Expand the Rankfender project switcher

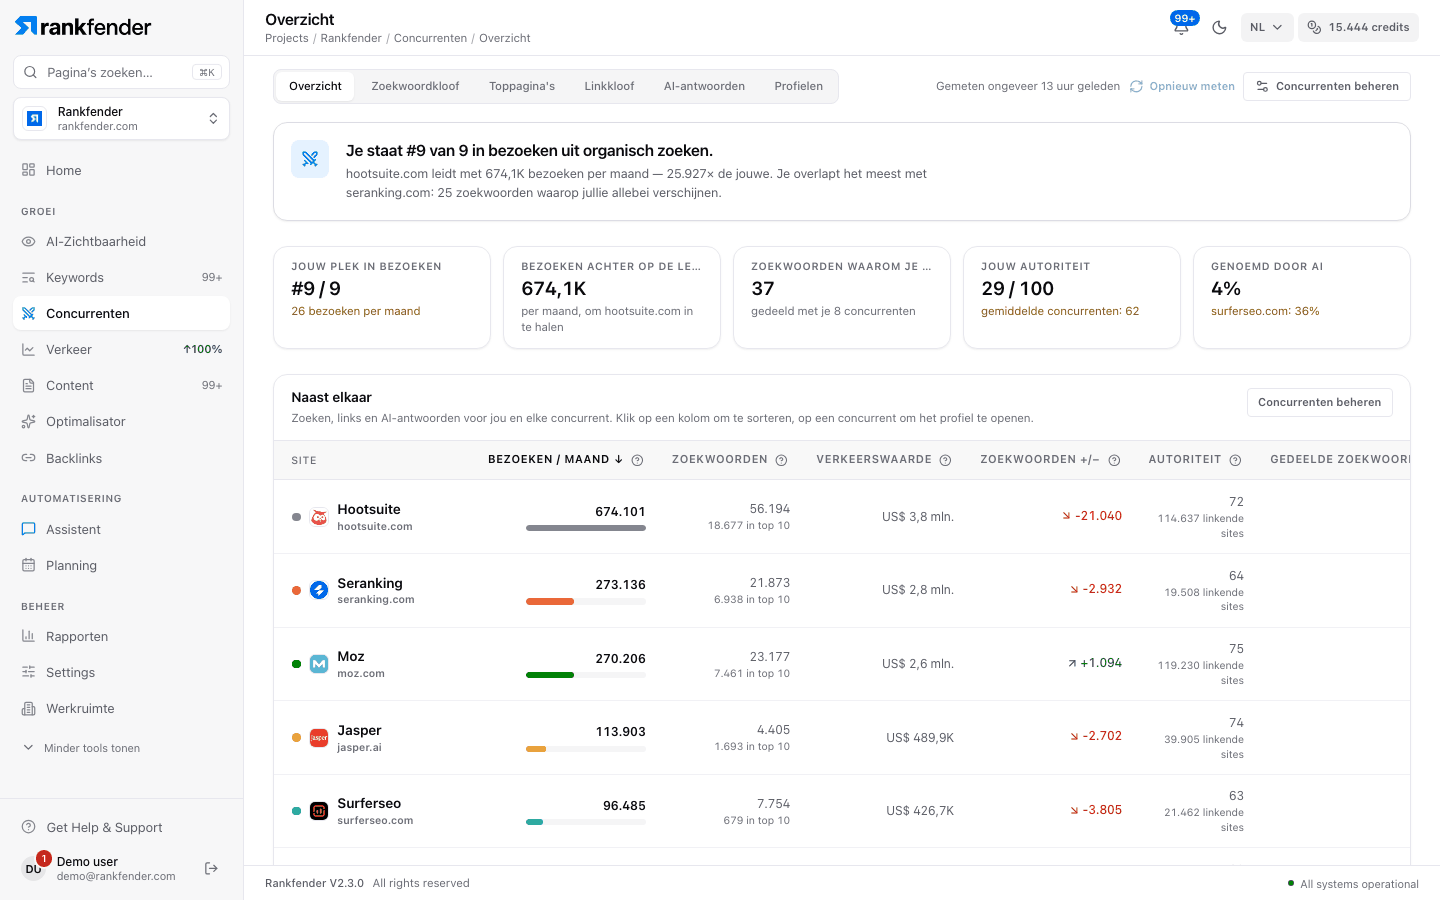121,119
